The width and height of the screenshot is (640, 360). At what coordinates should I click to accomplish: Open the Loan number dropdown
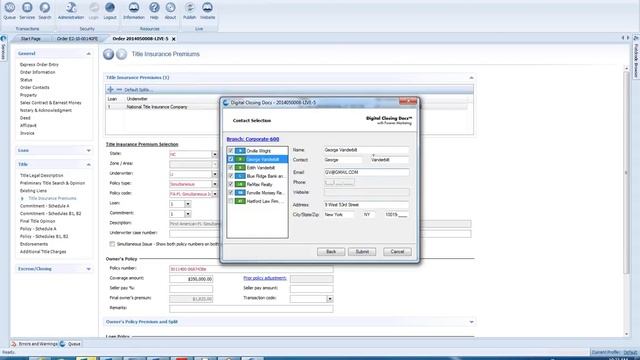[x=188, y=204]
